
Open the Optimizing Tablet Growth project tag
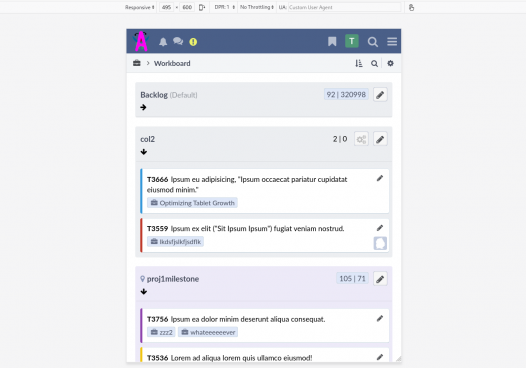coord(192,203)
